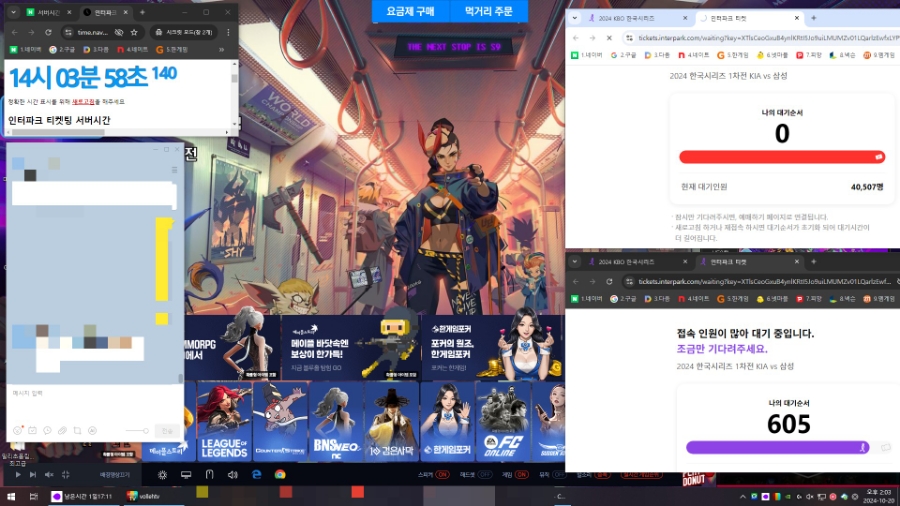Bookmark the time.navyism page with star

[x=134, y=32]
